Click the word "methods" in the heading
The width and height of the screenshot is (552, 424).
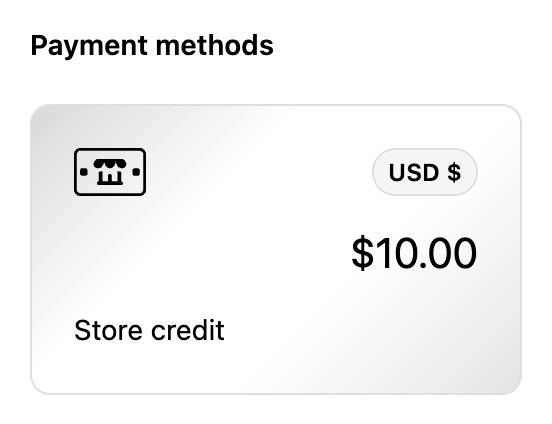pyautogui.click(x=214, y=46)
